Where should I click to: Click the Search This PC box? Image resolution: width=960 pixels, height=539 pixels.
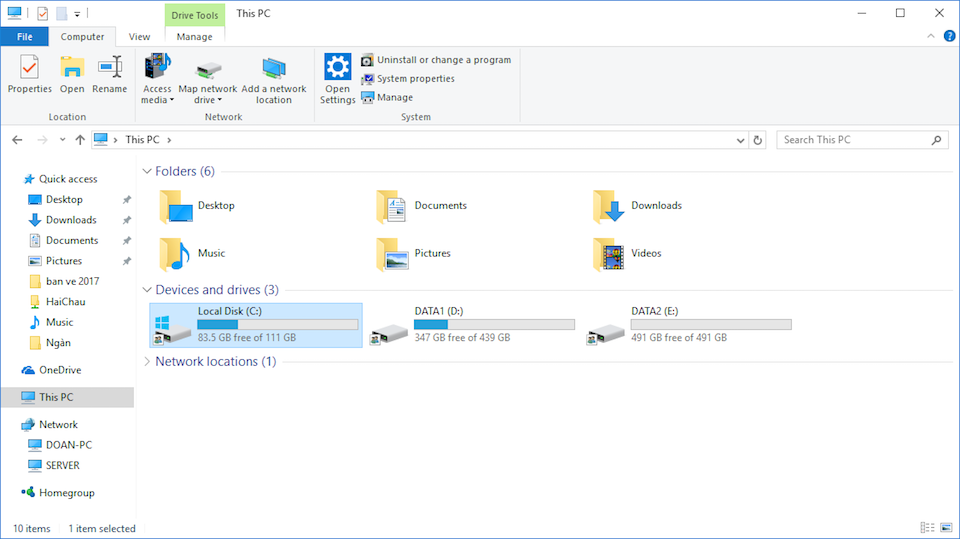click(862, 140)
